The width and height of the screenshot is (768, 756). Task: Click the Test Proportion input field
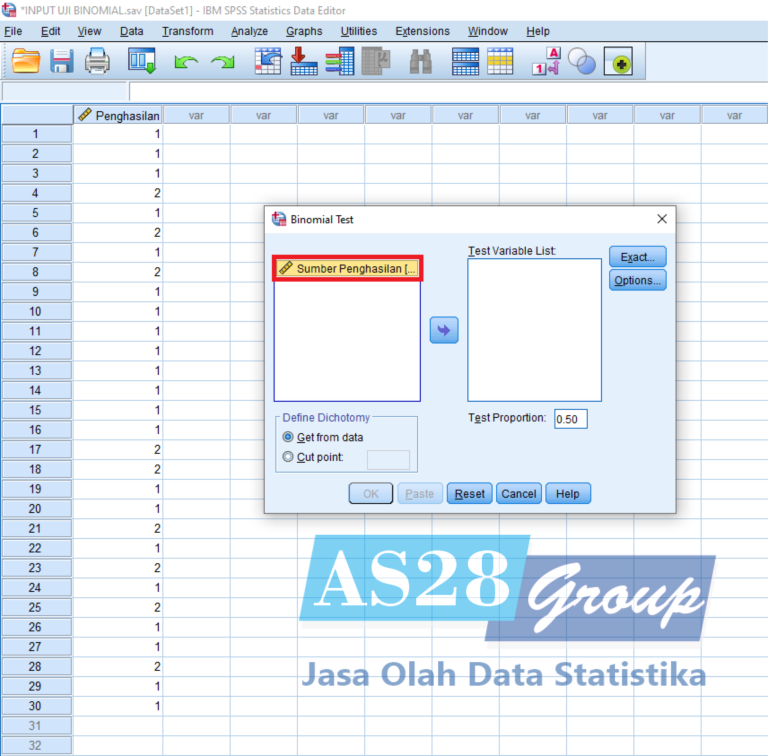coord(570,419)
